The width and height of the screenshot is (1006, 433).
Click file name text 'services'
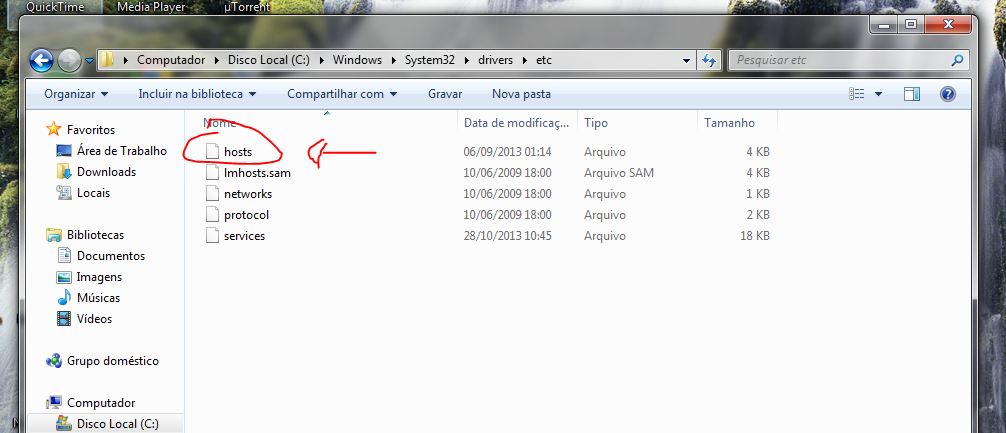pos(244,235)
